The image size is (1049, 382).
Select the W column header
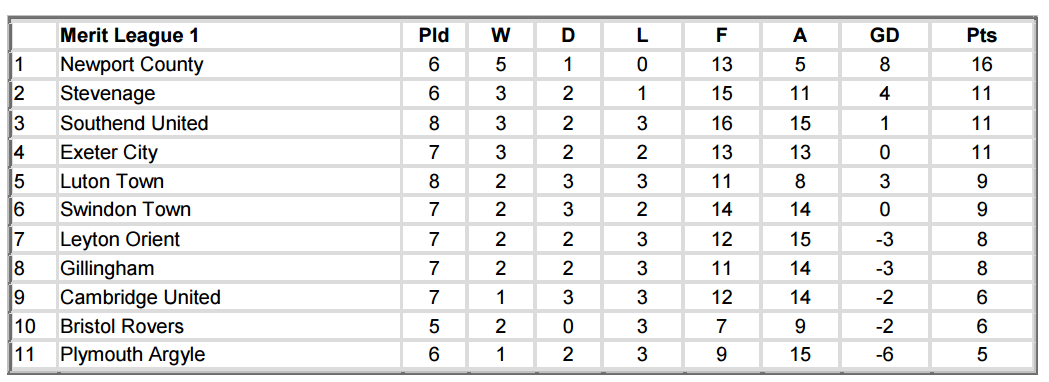click(500, 35)
